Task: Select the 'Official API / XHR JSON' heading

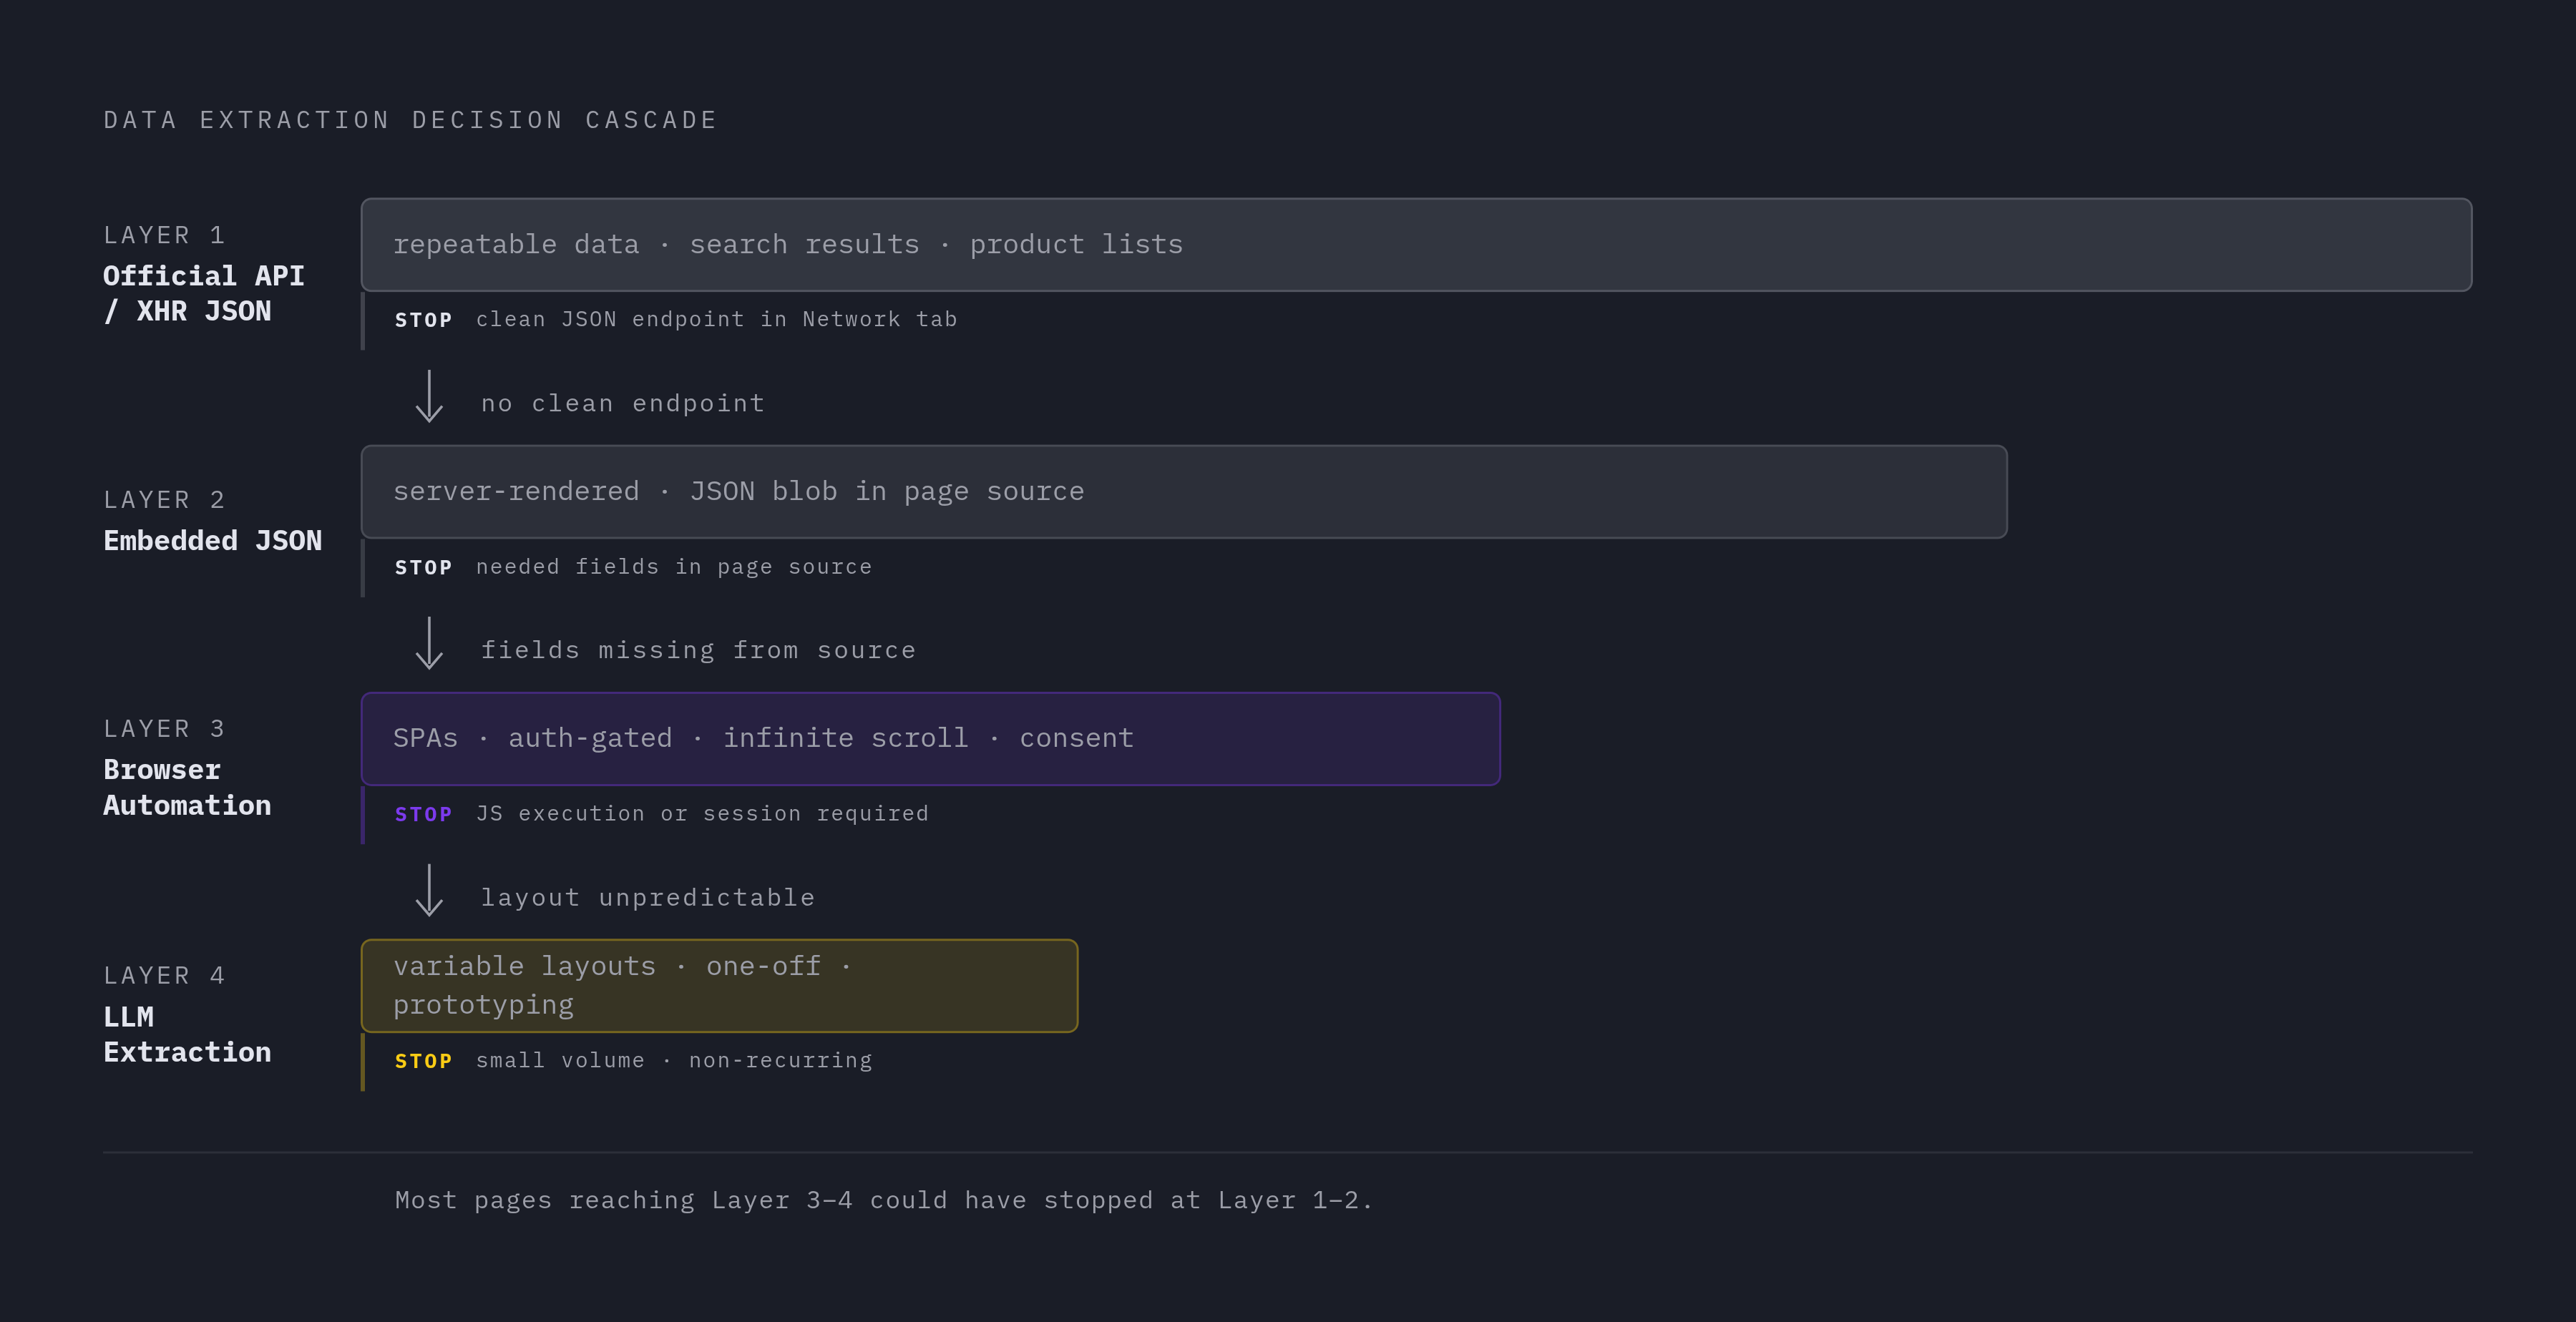Action: point(204,293)
